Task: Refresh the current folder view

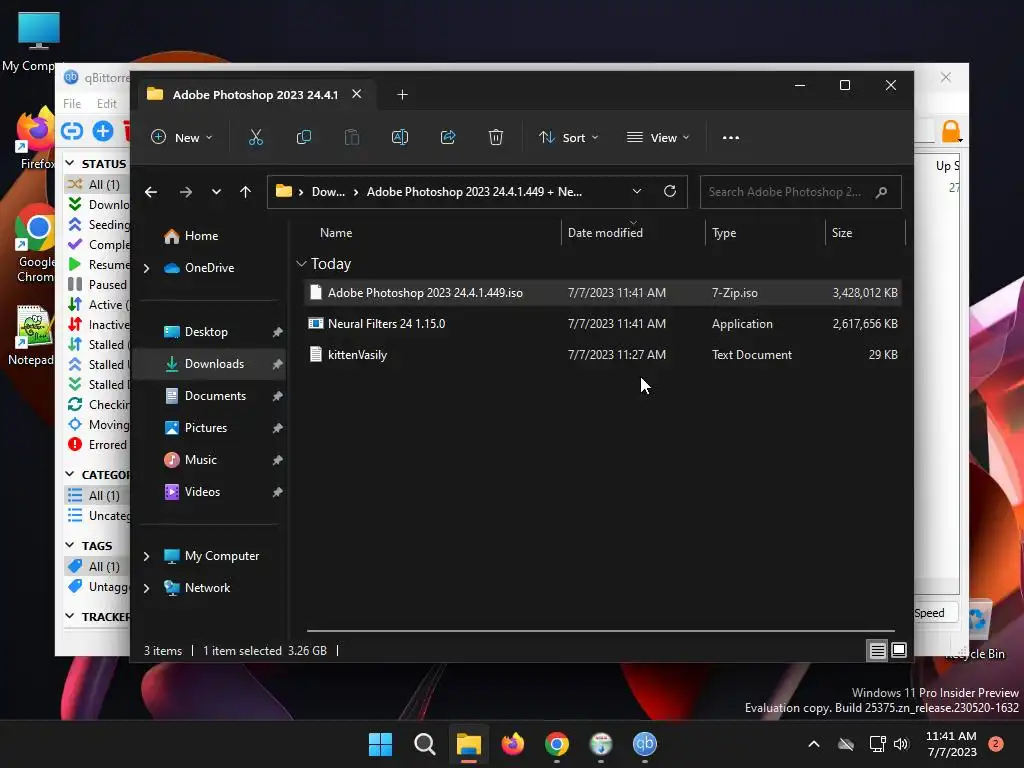Action: point(669,191)
